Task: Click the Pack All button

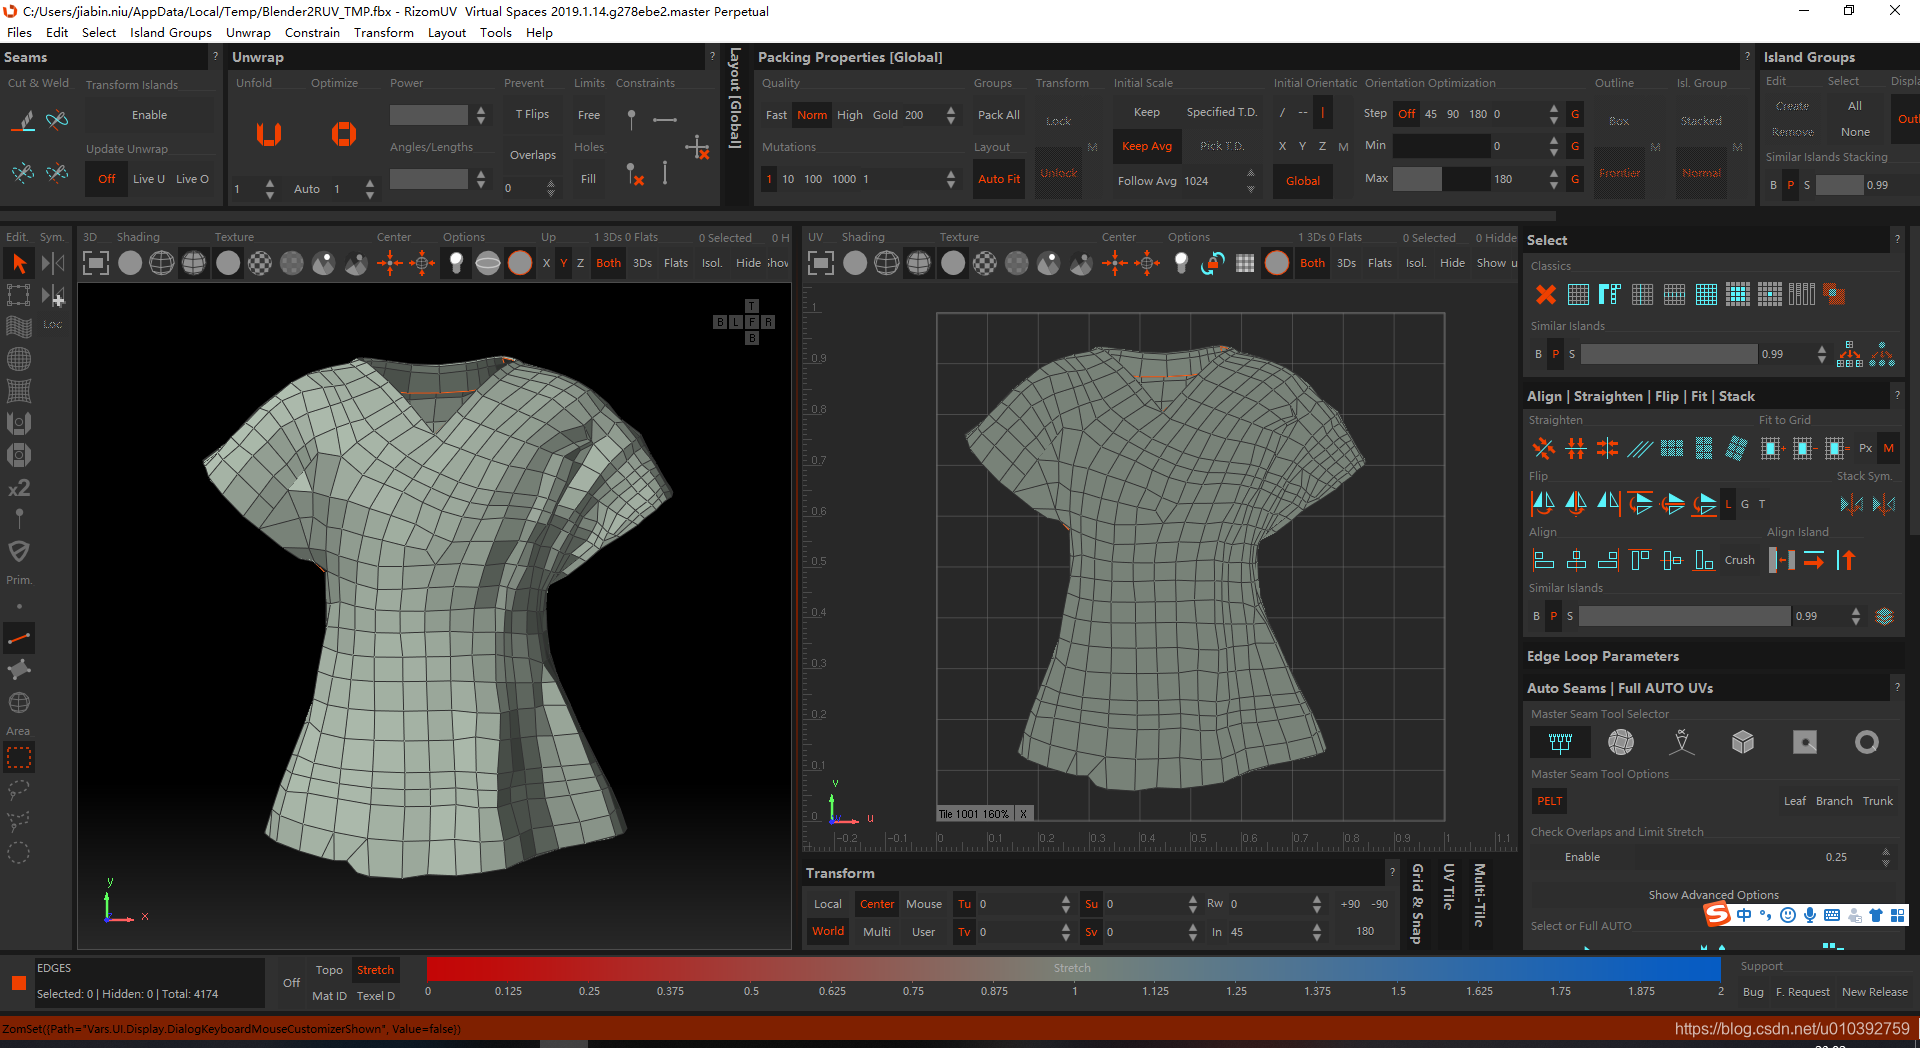Action: click(998, 115)
